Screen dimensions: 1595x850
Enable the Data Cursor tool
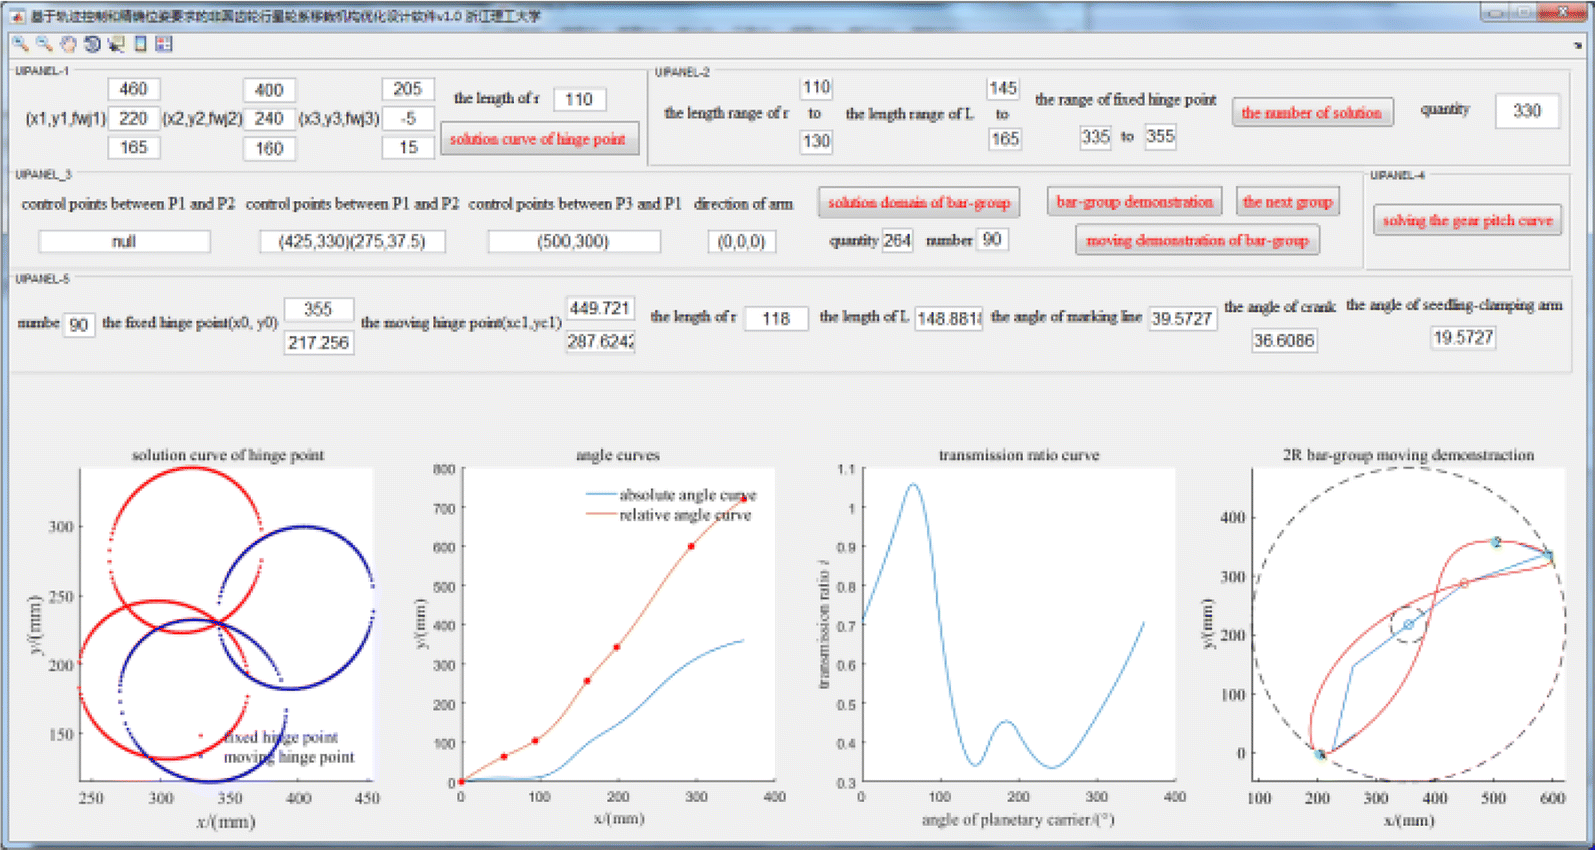pyautogui.click(x=116, y=44)
